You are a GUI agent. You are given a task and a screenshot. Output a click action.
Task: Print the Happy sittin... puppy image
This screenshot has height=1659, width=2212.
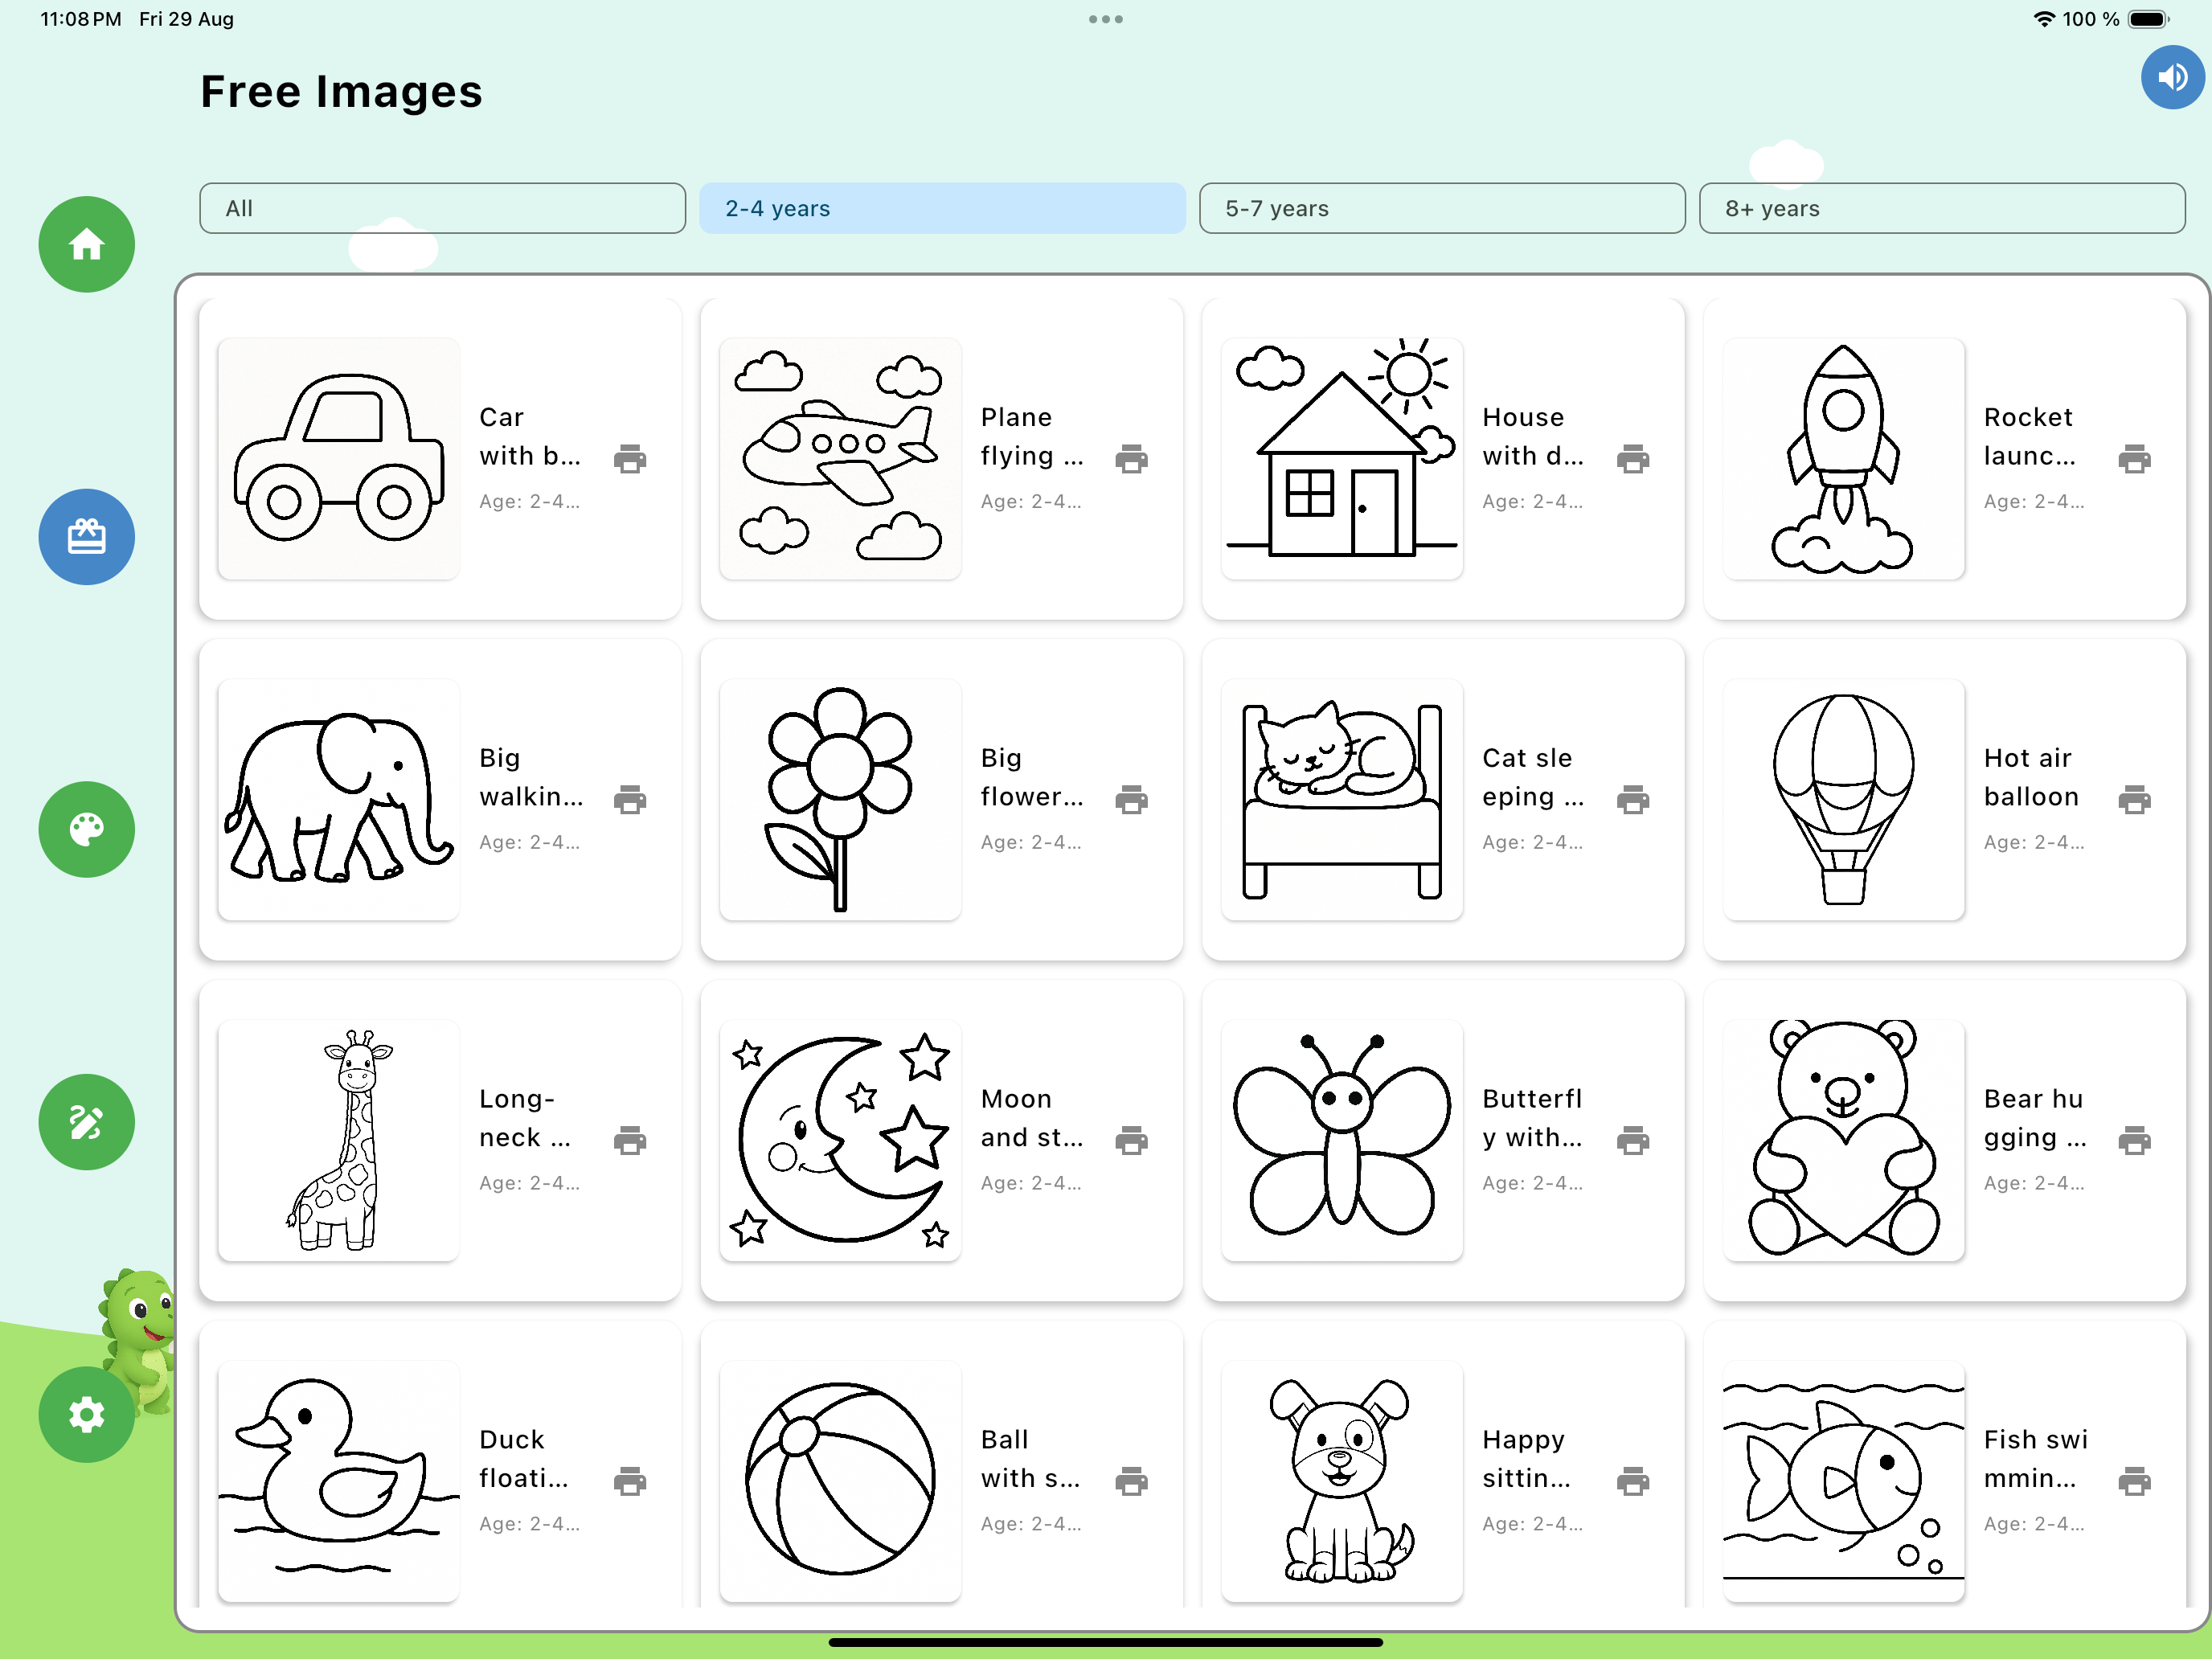[x=1633, y=1481]
